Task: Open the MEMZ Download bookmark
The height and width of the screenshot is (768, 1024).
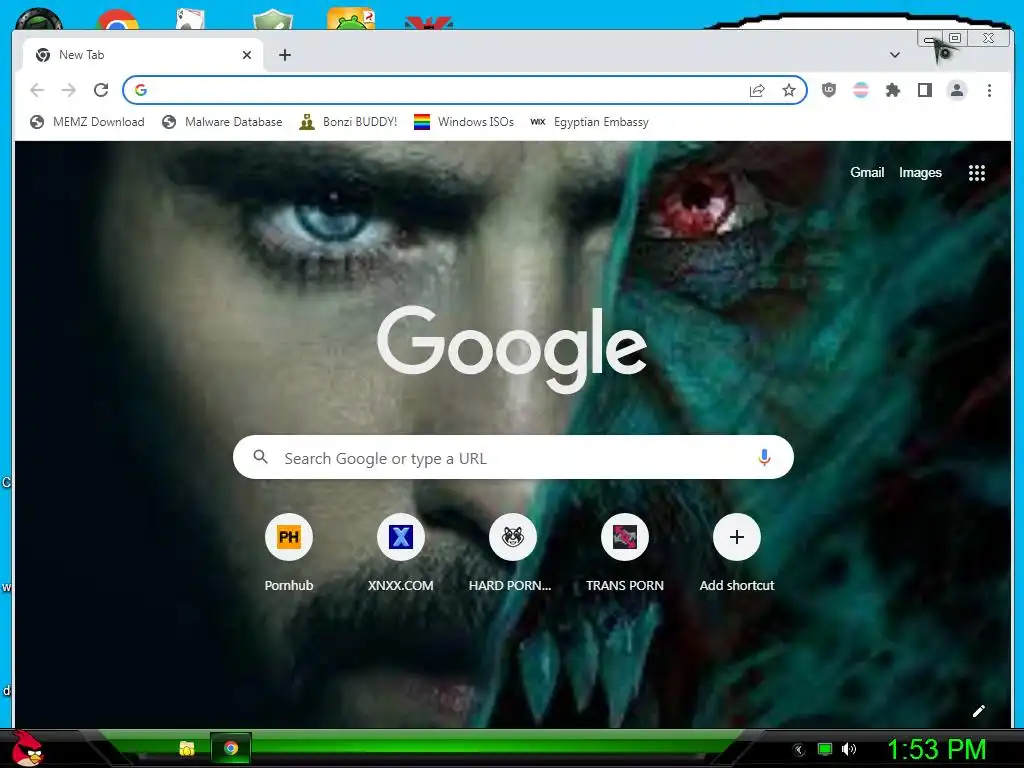Action: click(x=87, y=122)
